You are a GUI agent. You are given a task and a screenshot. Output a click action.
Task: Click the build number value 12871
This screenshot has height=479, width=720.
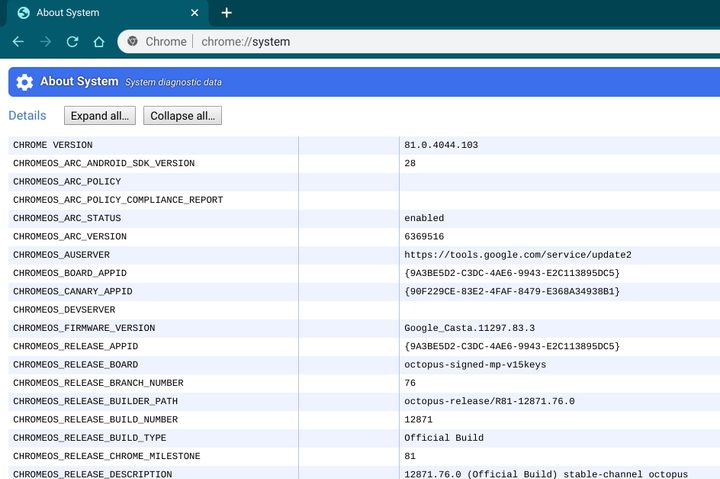coord(418,420)
